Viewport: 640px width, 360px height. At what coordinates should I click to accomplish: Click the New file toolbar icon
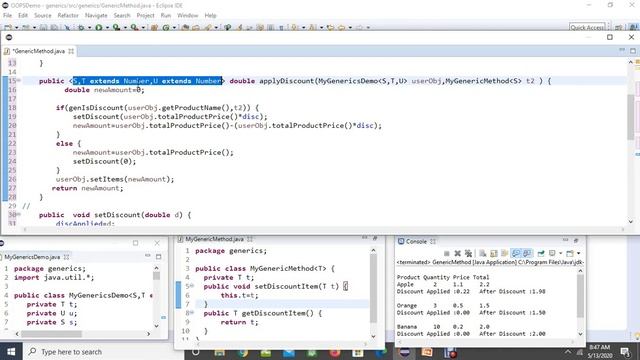[7, 27]
